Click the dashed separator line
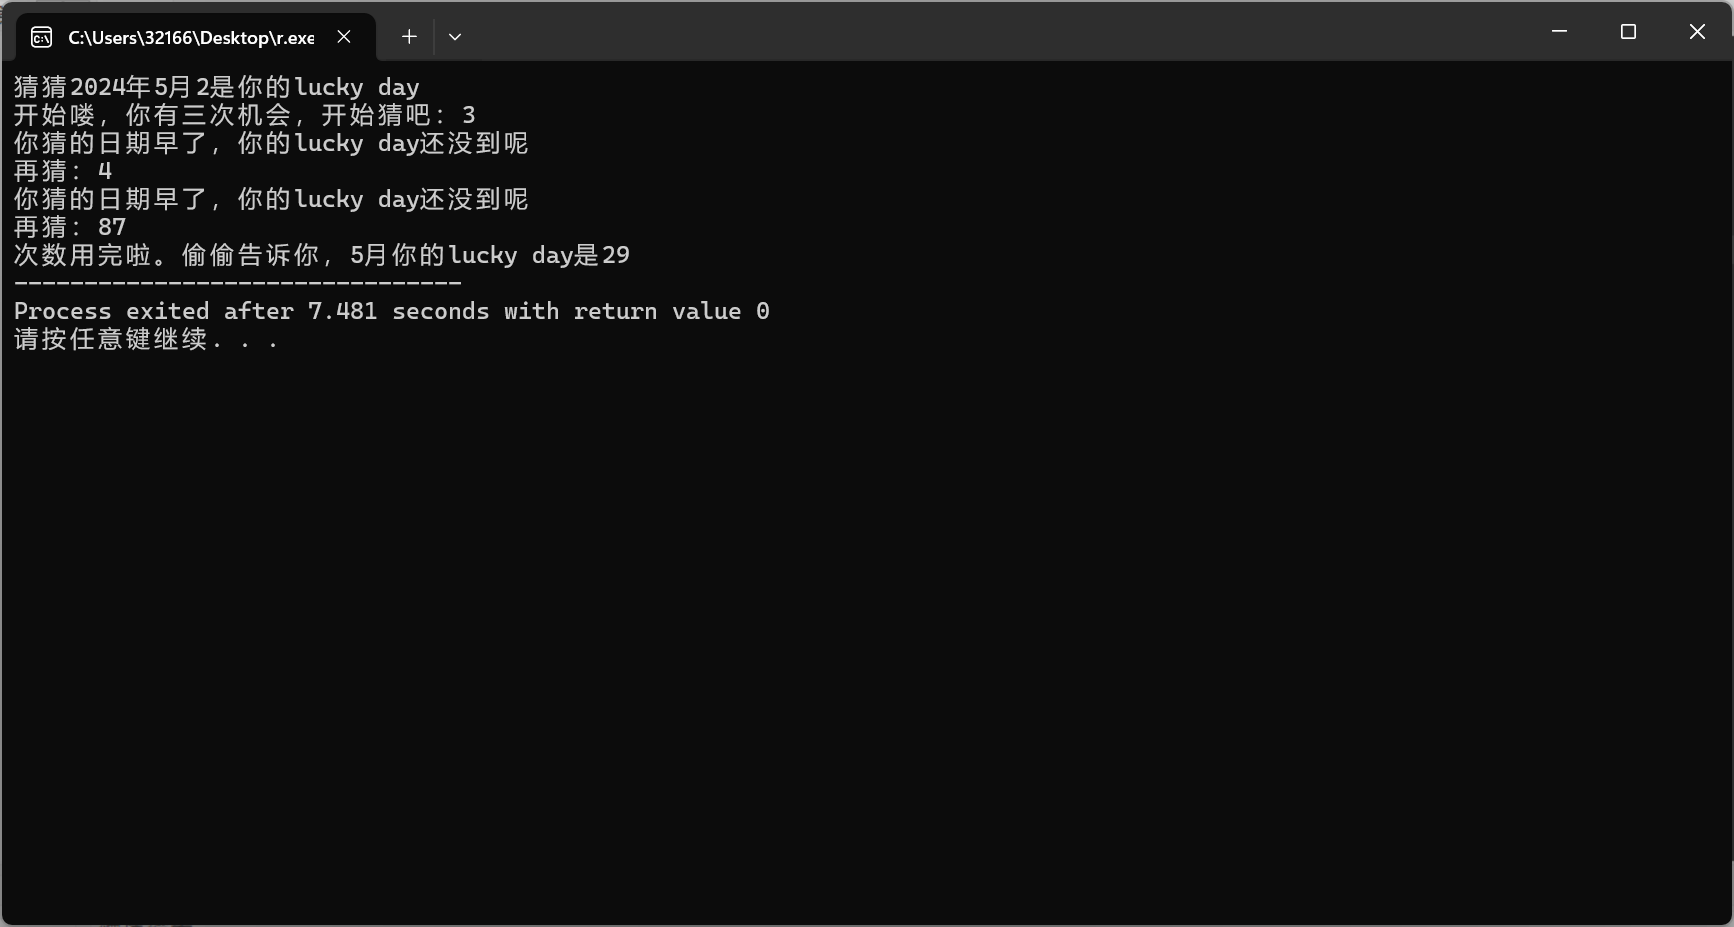 pyautogui.click(x=238, y=283)
